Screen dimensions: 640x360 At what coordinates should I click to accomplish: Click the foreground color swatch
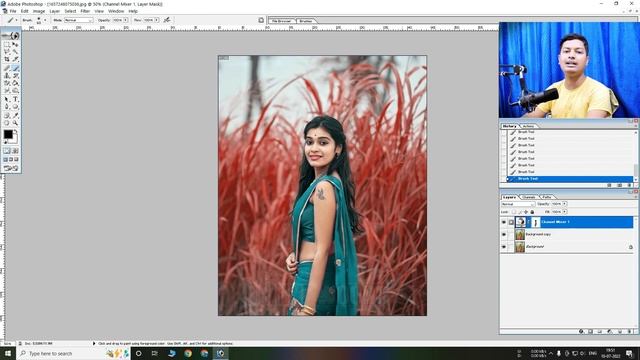pos(8,134)
